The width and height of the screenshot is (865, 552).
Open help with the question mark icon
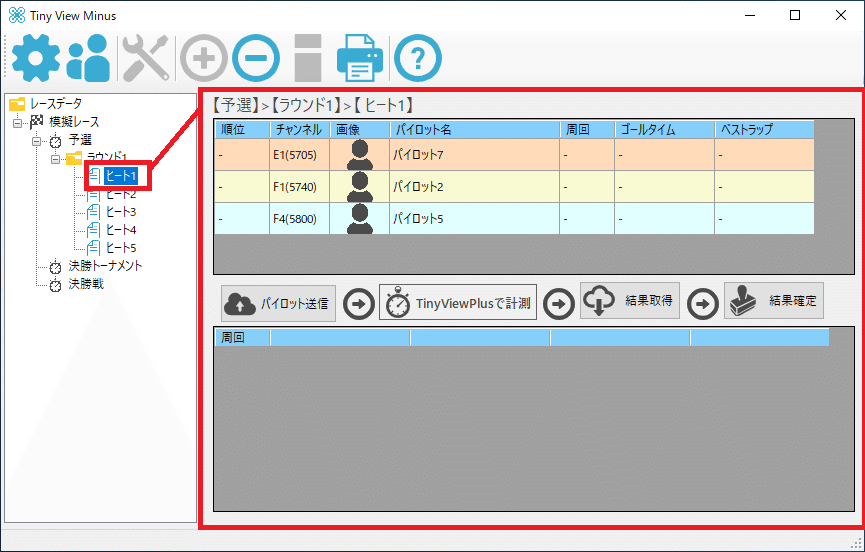click(418, 58)
